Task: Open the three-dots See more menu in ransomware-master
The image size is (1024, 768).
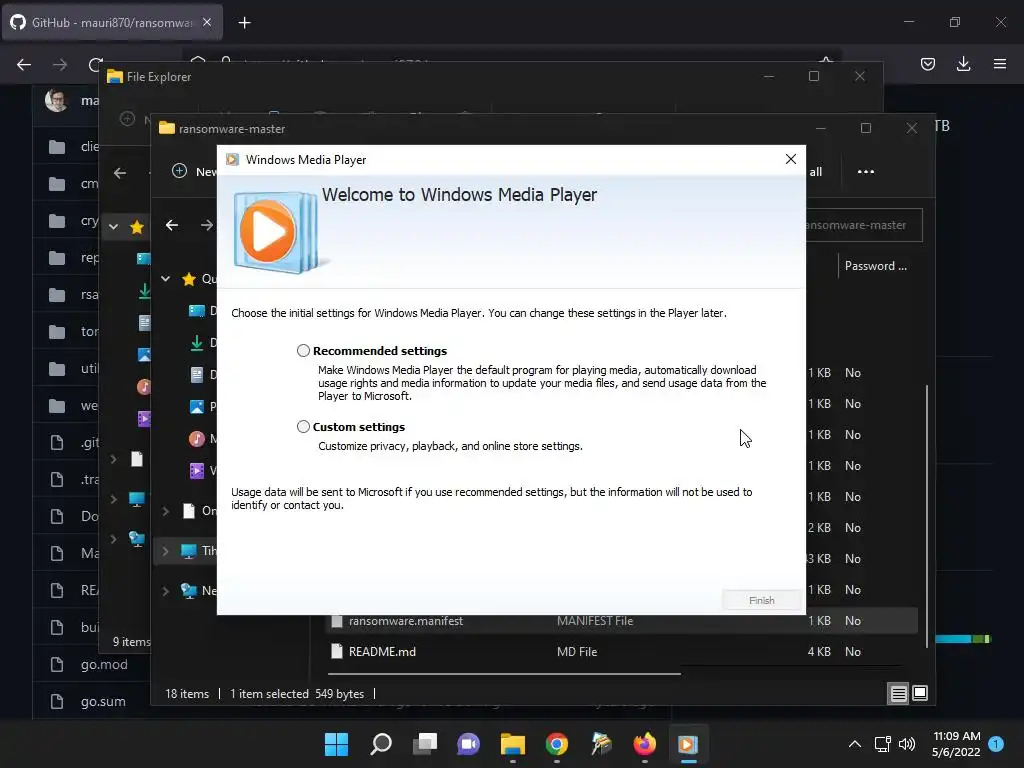Action: click(866, 172)
